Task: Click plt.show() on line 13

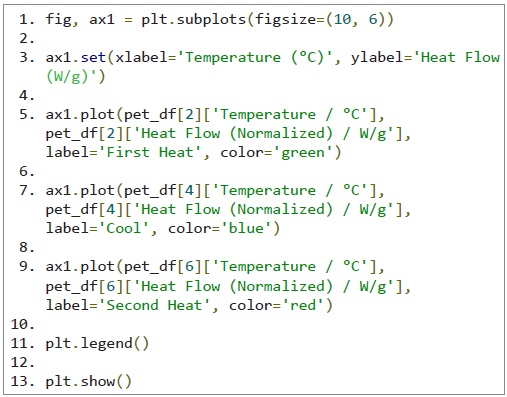Action: [x=88, y=381]
